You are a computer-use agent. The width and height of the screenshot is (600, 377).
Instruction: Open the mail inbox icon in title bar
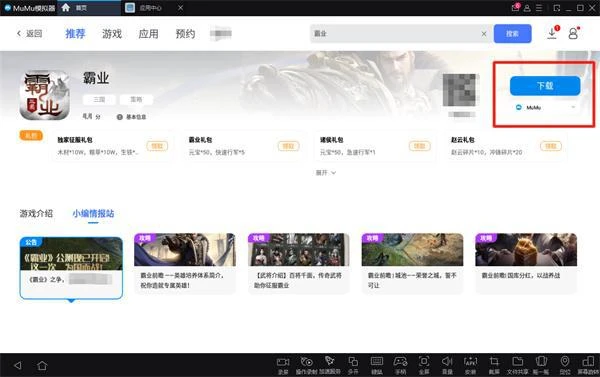515,7
